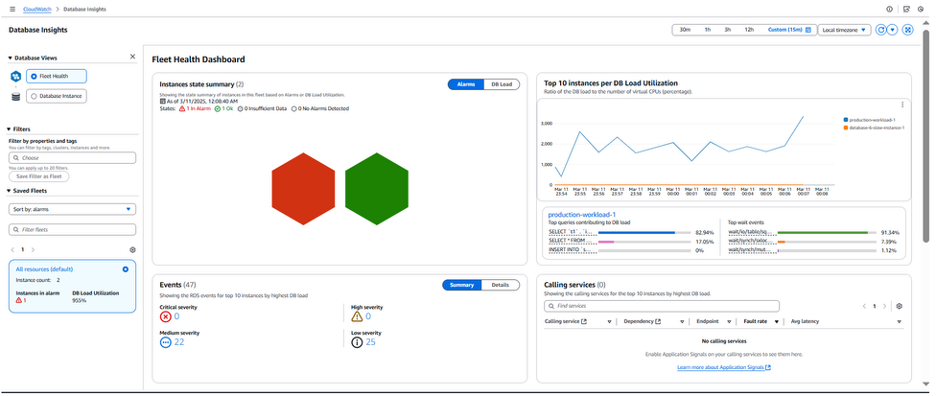936x396 pixels.
Task: Select the Fleet Health view
Action: pyautogui.click(x=57, y=76)
